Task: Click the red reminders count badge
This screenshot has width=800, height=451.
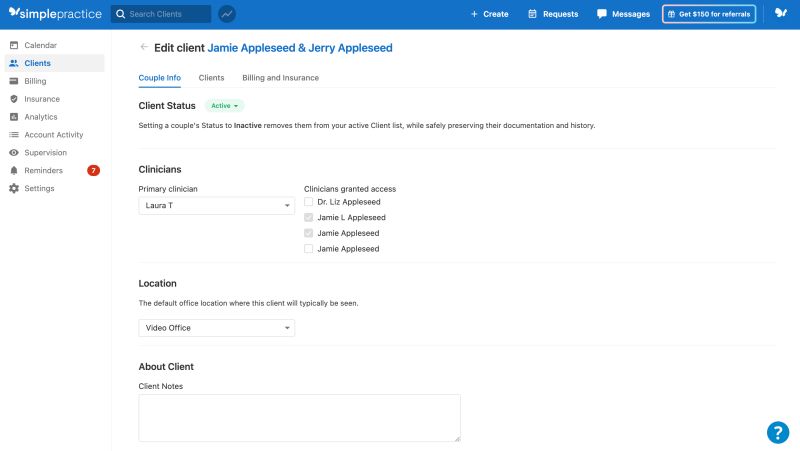Action: click(93, 170)
